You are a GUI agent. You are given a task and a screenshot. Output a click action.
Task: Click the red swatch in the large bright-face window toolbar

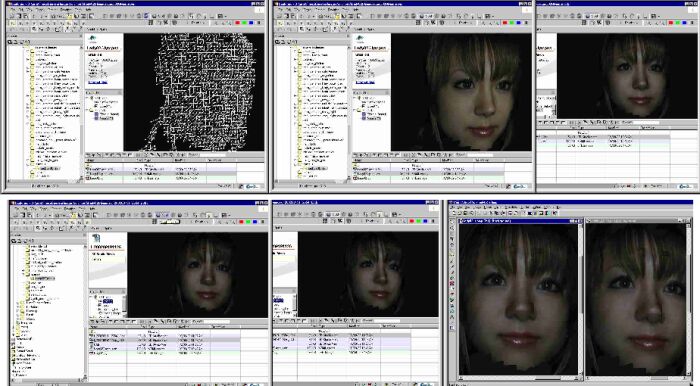[505, 22]
